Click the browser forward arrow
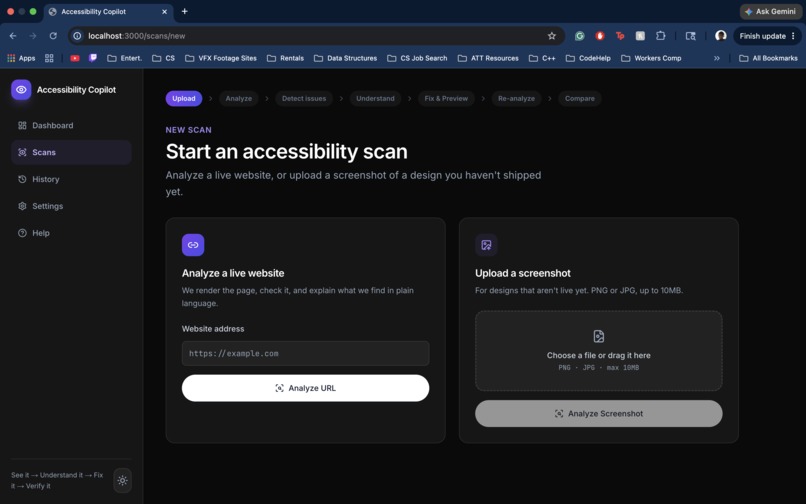806x504 pixels. pos(33,35)
